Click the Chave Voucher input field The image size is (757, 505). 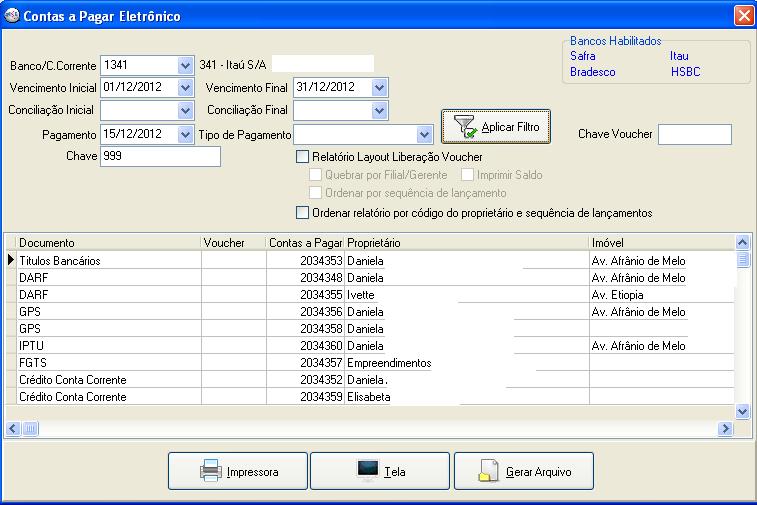pyautogui.click(x=694, y=134)
